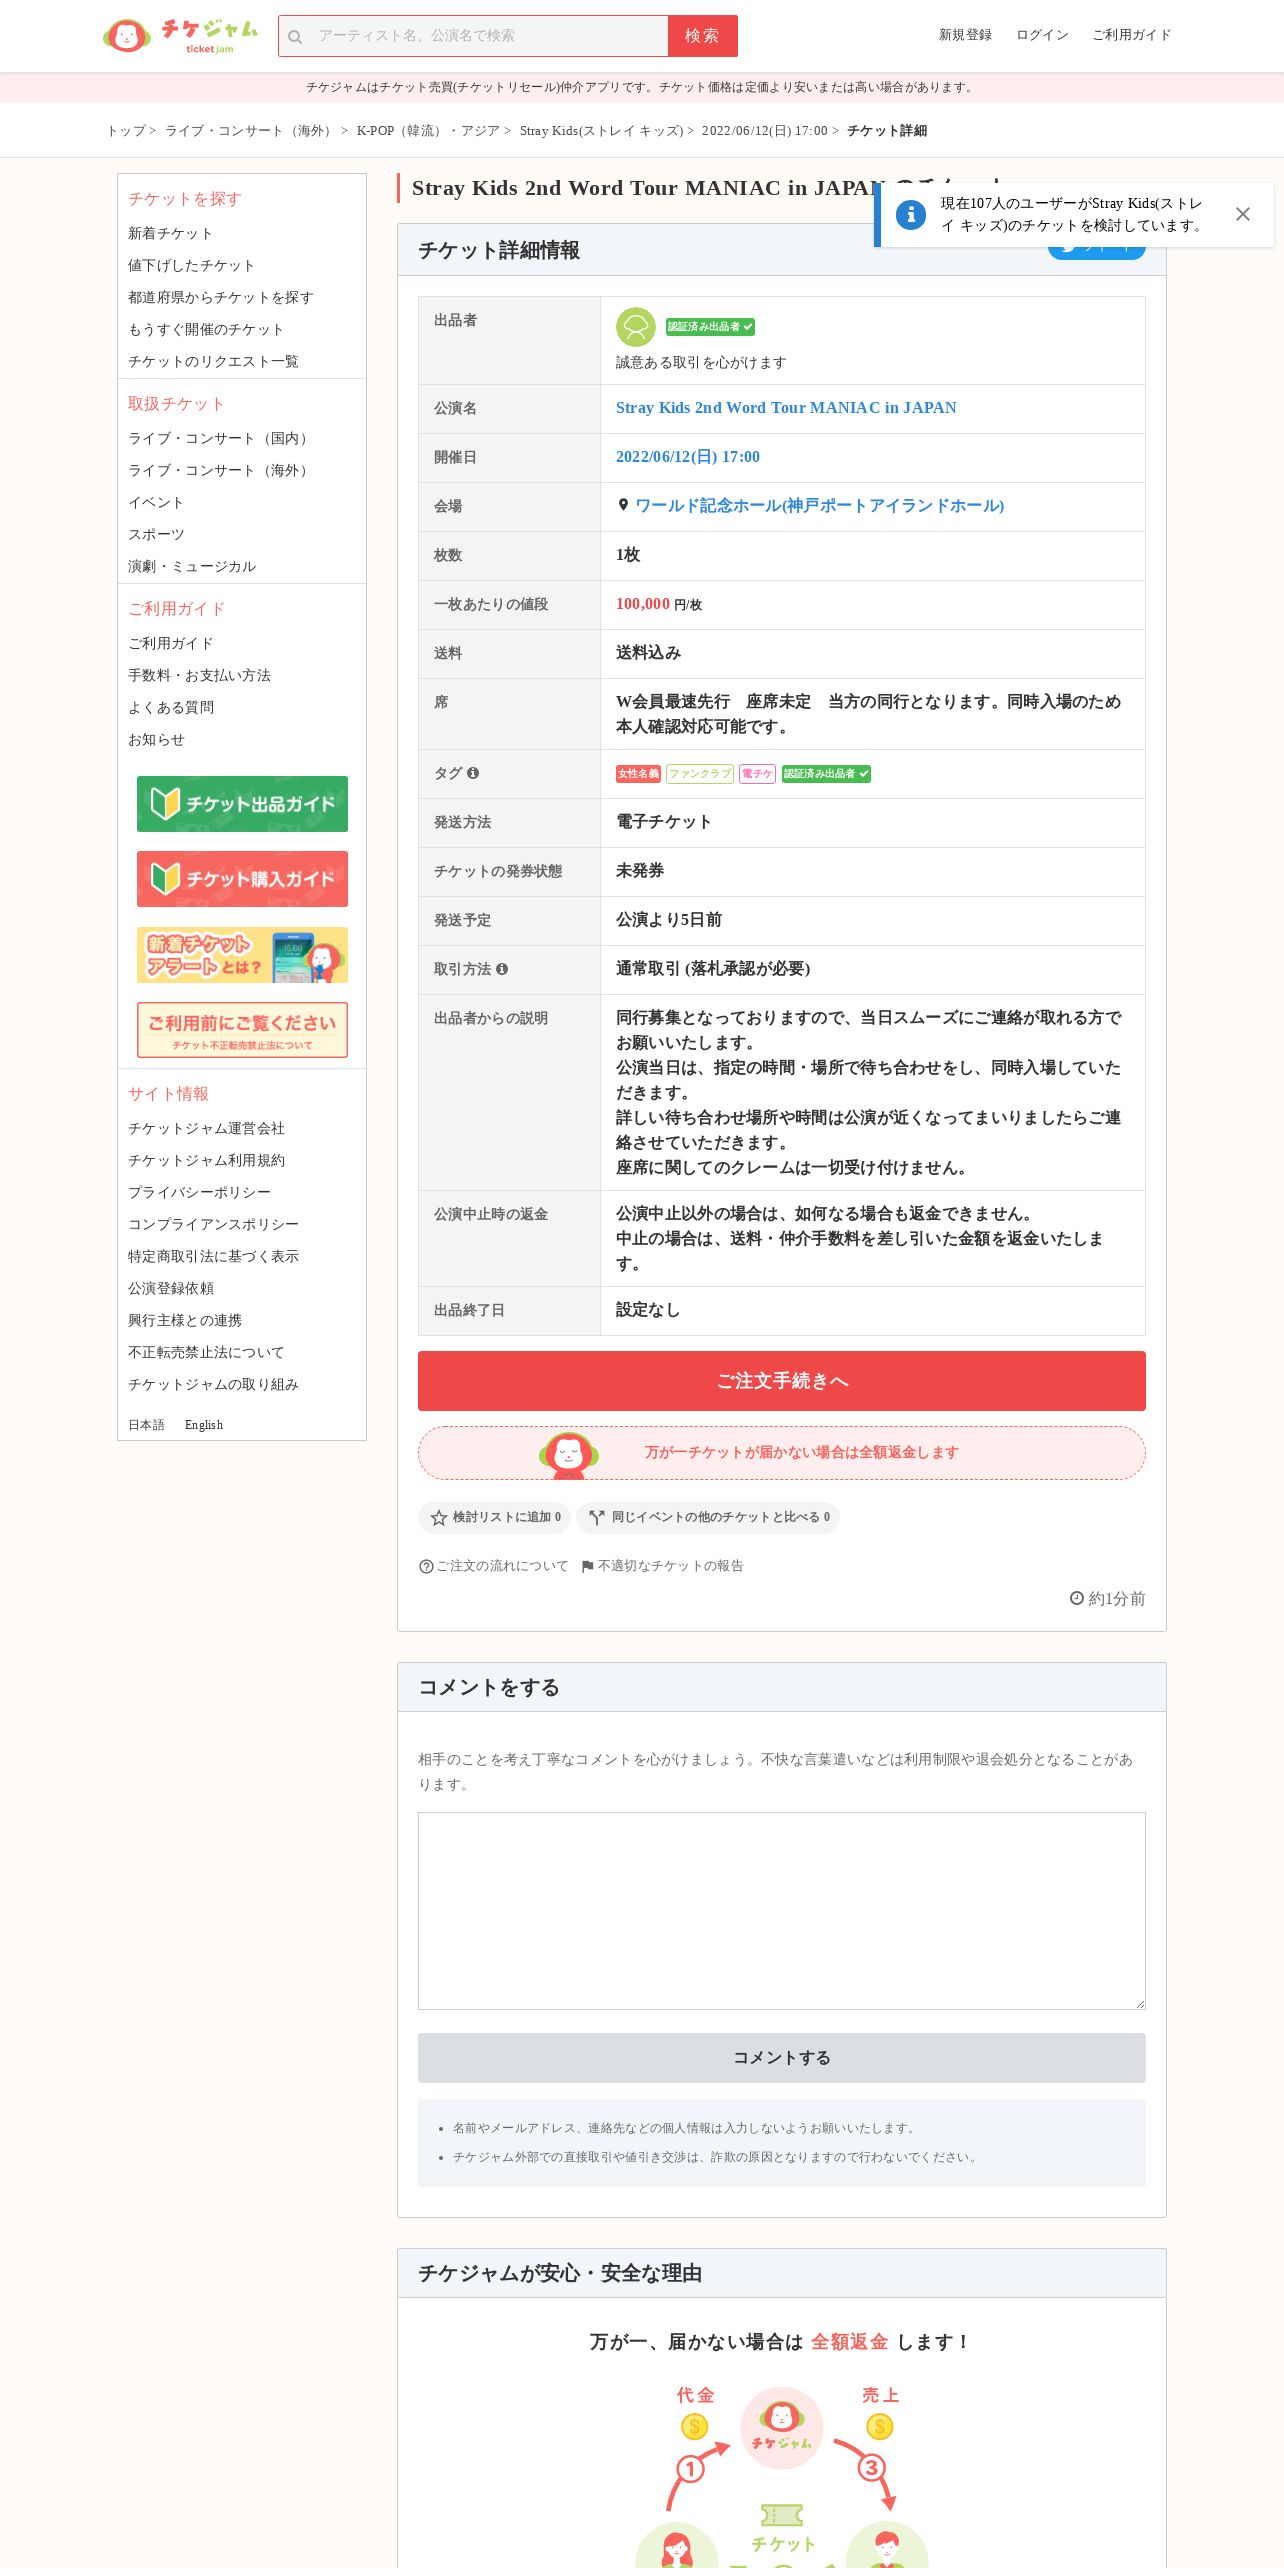Click 同じイベントの他のチケットと比べる button
Screen dimensions: 1284x2568
(708, 1517)
